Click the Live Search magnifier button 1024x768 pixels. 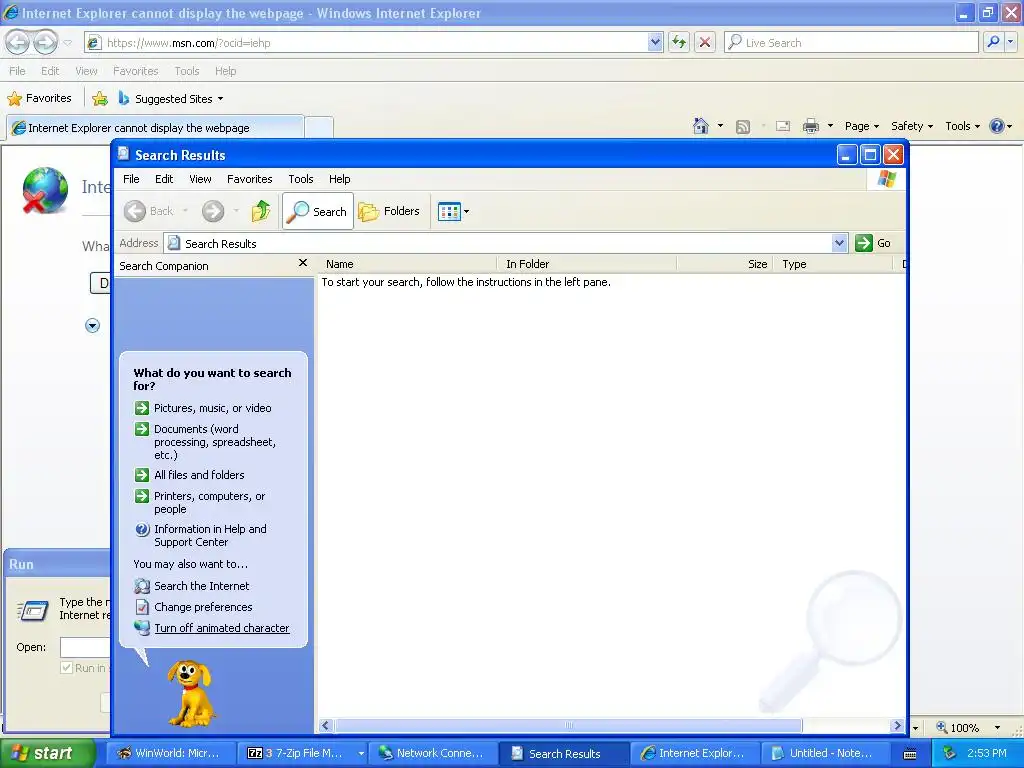[x=993, y=42]
